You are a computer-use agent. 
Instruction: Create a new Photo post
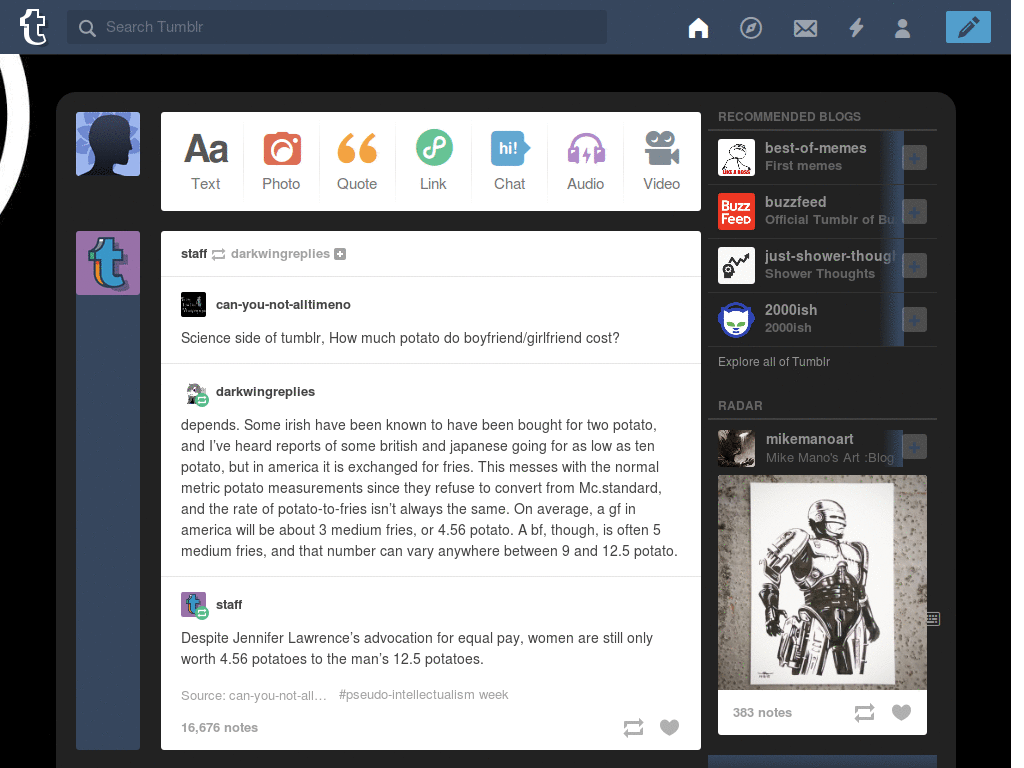coord(281,161)
